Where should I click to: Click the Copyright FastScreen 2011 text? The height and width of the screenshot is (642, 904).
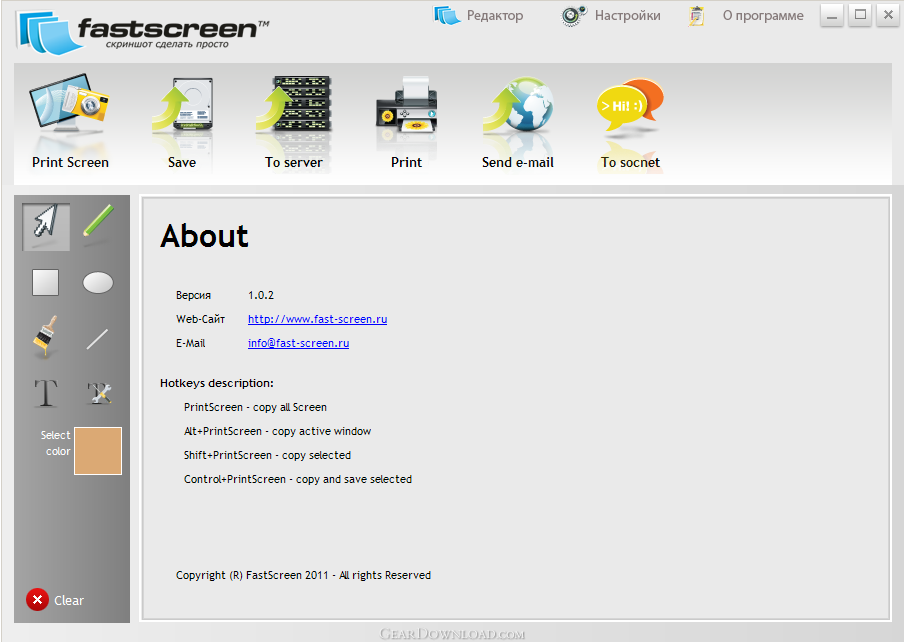pos(303,575)
